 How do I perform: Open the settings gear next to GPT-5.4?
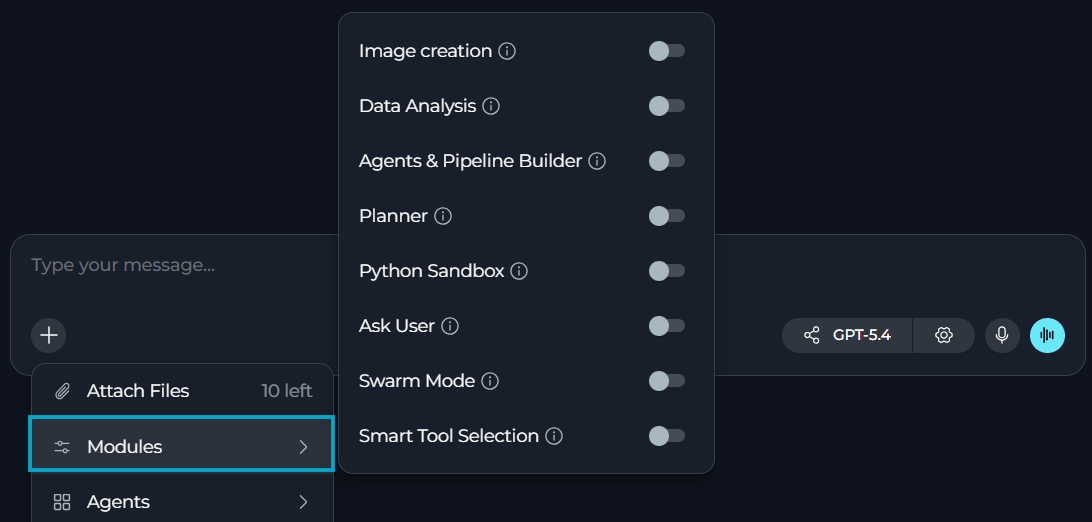pyautogui.click(x=944, y=335)
